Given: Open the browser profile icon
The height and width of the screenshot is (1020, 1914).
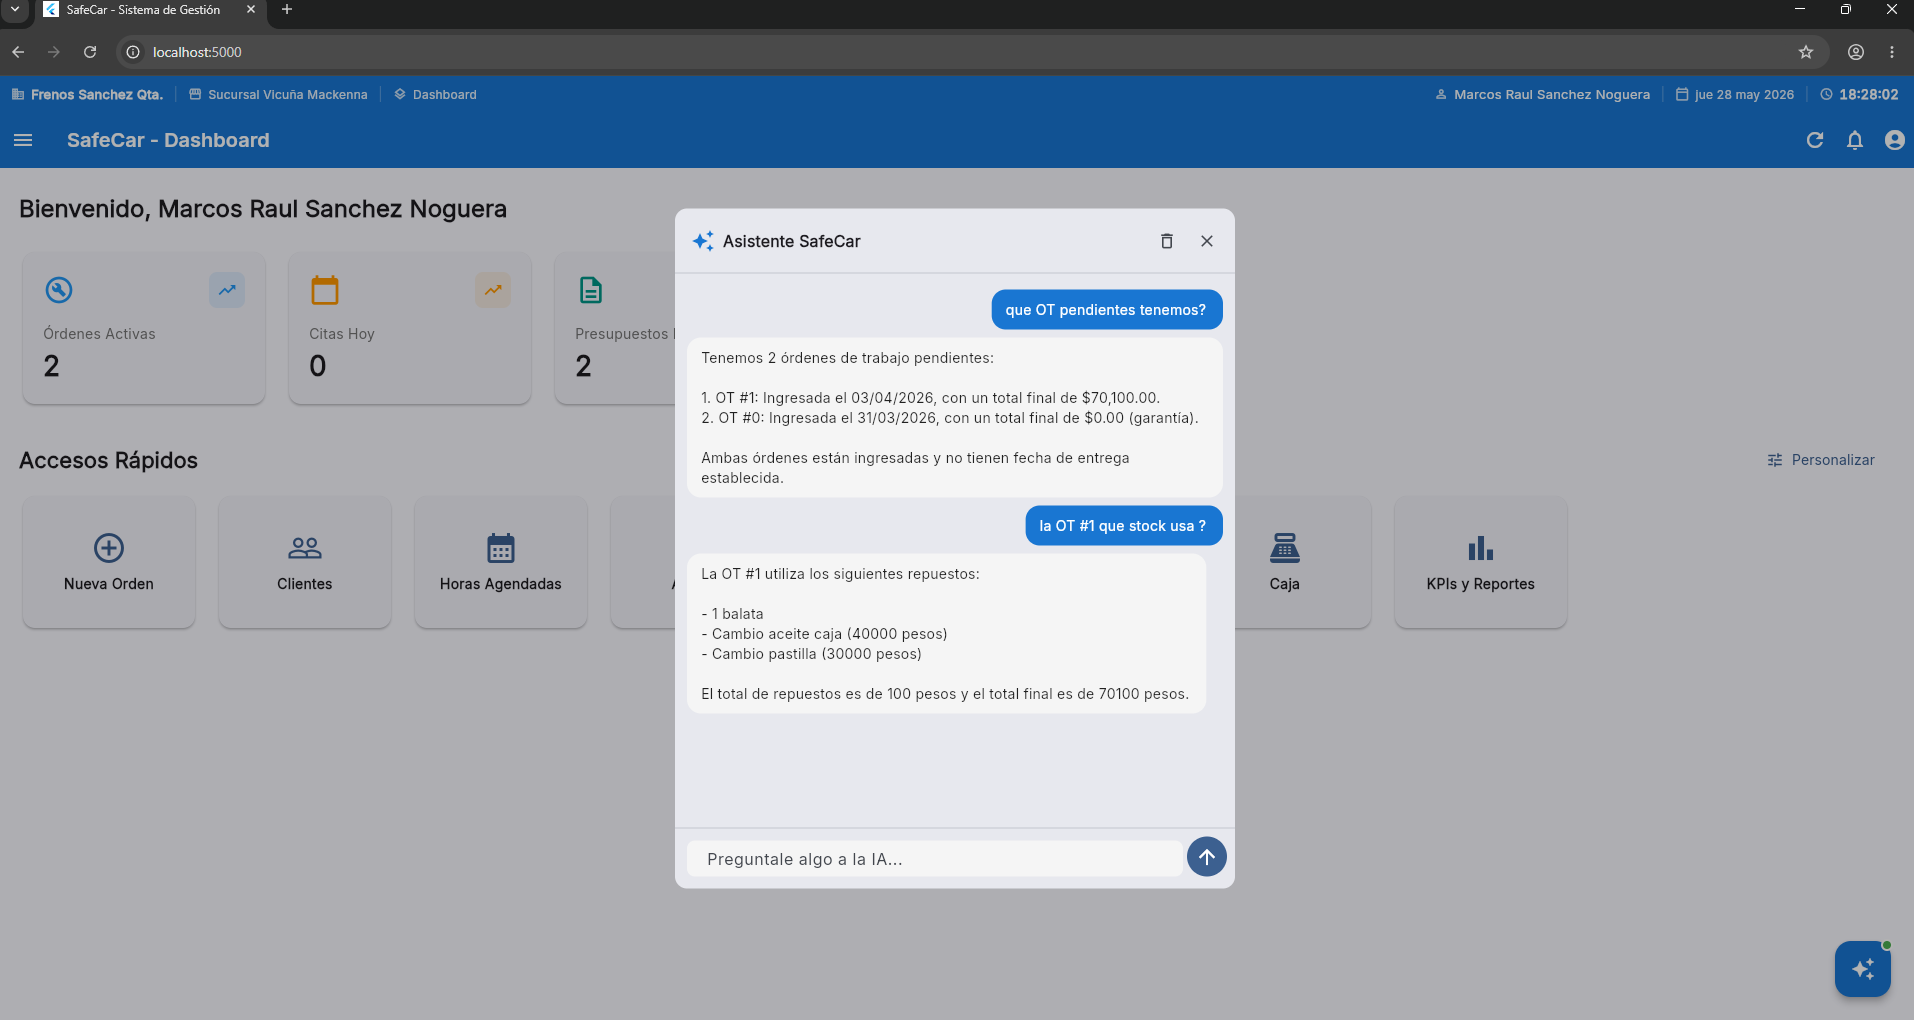Looking at the screenshot, I should pos(1856,52).
